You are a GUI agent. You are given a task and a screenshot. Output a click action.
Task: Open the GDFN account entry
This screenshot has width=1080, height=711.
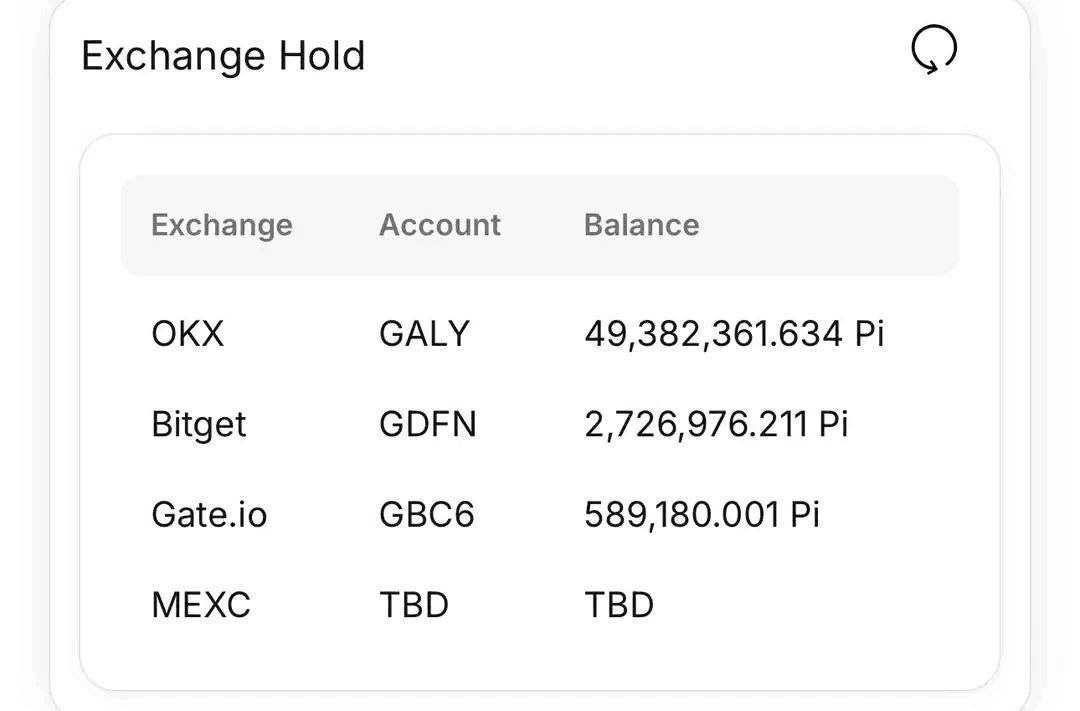428,424
